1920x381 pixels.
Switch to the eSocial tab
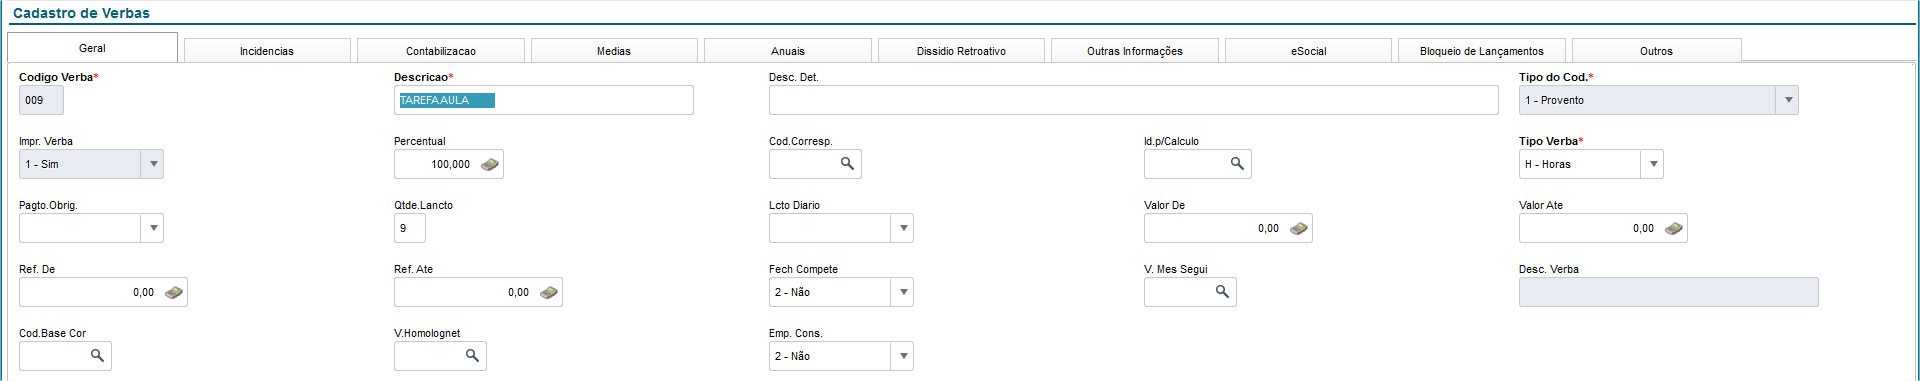(1308, 51)
